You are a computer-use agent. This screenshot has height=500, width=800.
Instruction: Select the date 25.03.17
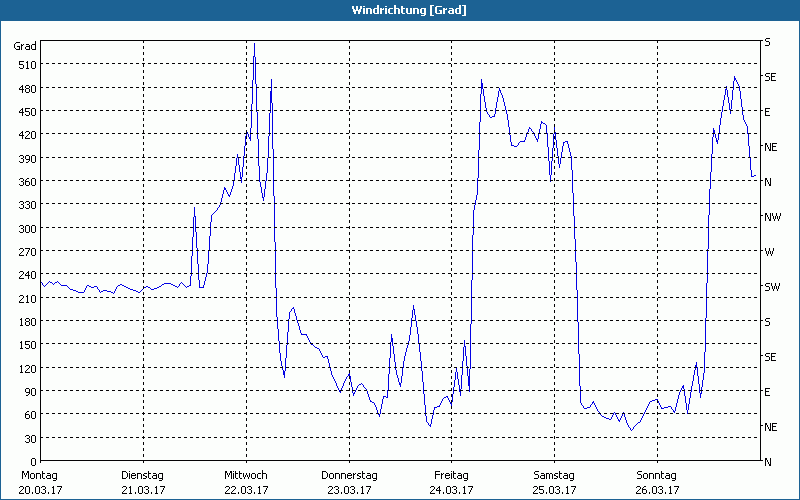pyautogui.click(x=555, y=490)
